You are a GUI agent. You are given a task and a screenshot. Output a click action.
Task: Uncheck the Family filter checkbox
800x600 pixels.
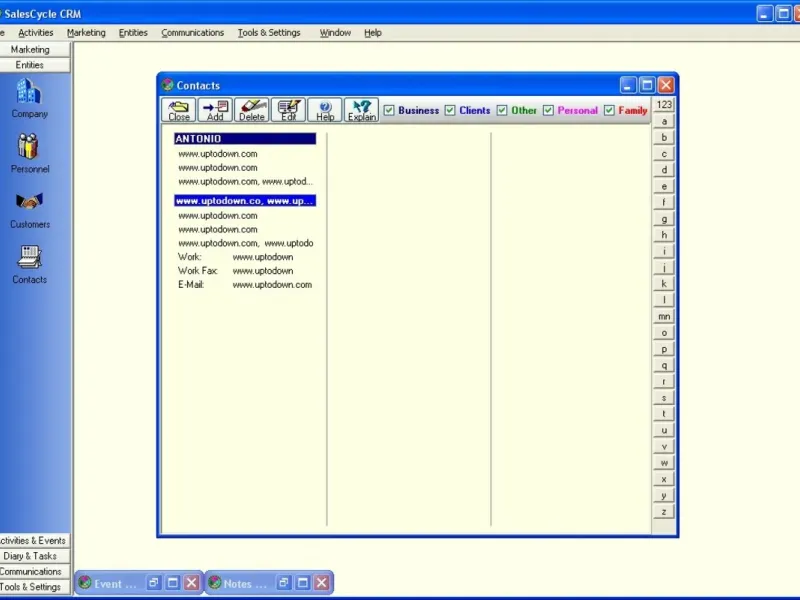tap(609, 110)
